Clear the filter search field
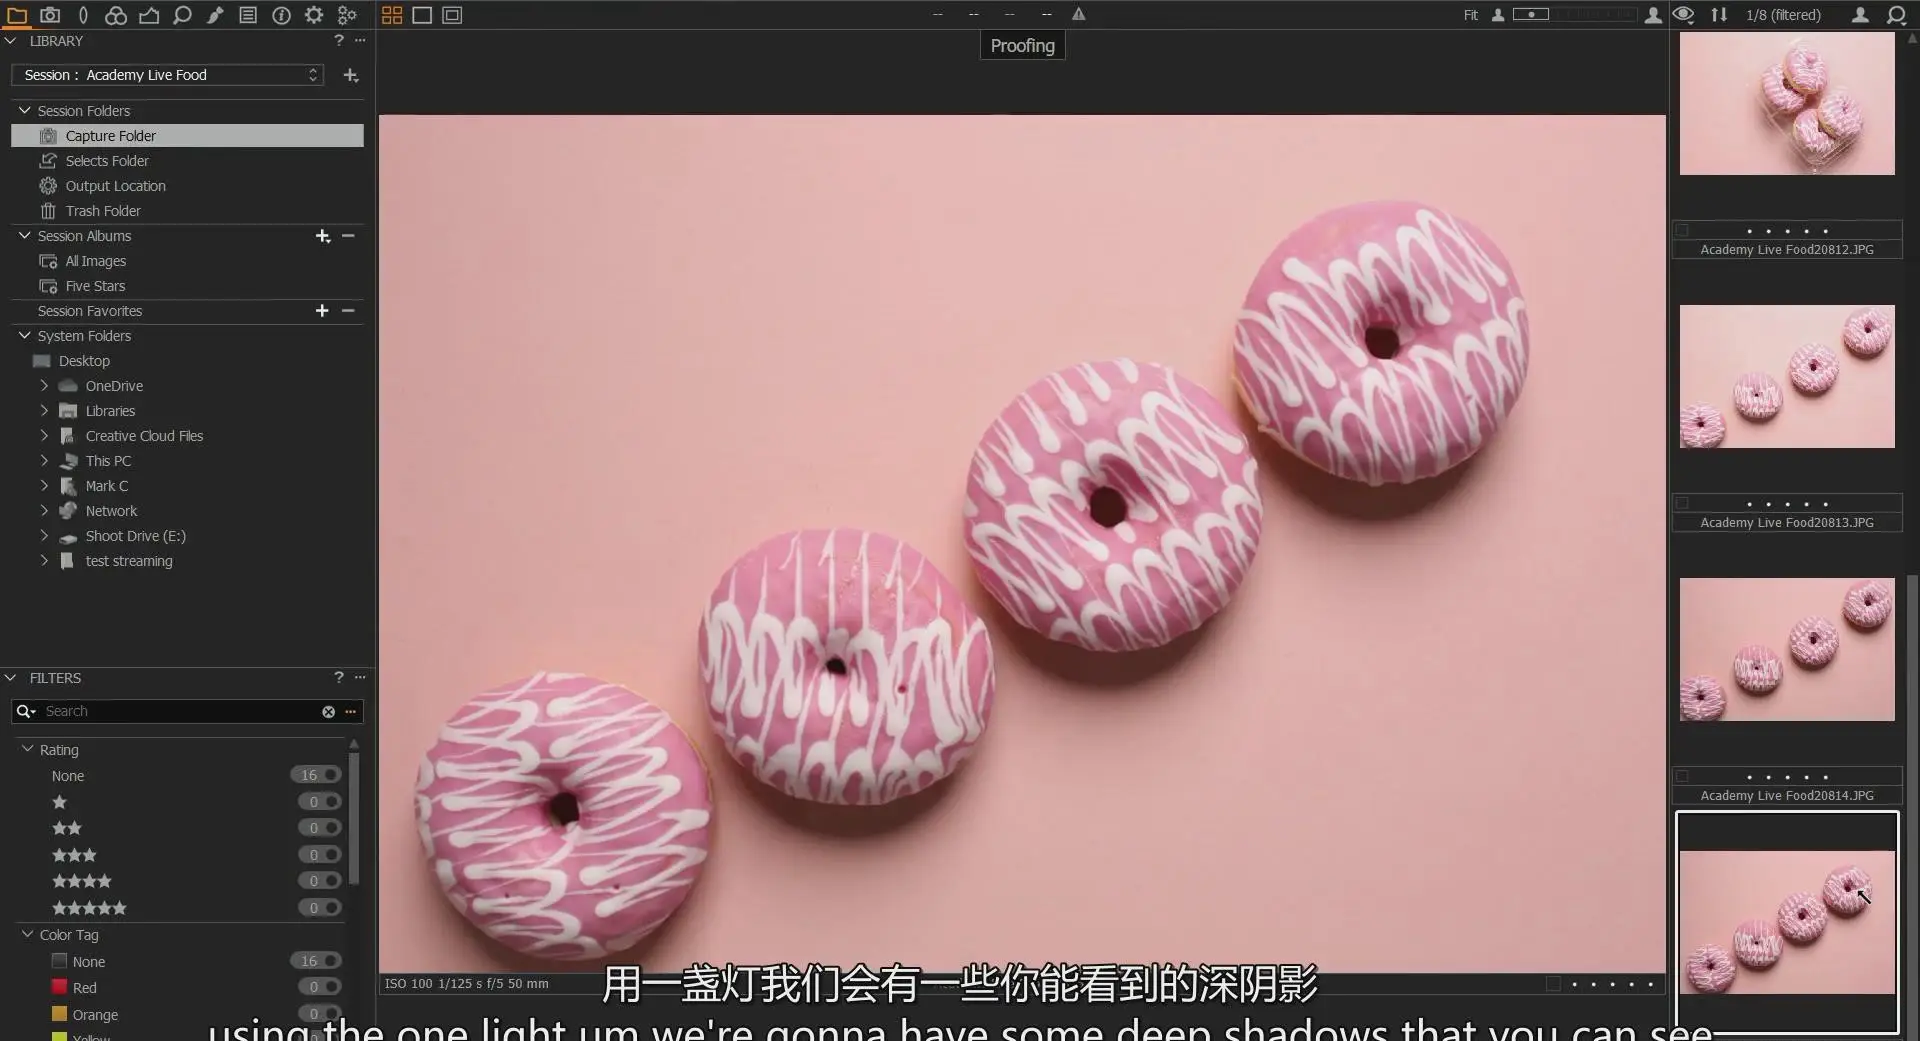This screenshot has height=1041, width=1920. 328,711
